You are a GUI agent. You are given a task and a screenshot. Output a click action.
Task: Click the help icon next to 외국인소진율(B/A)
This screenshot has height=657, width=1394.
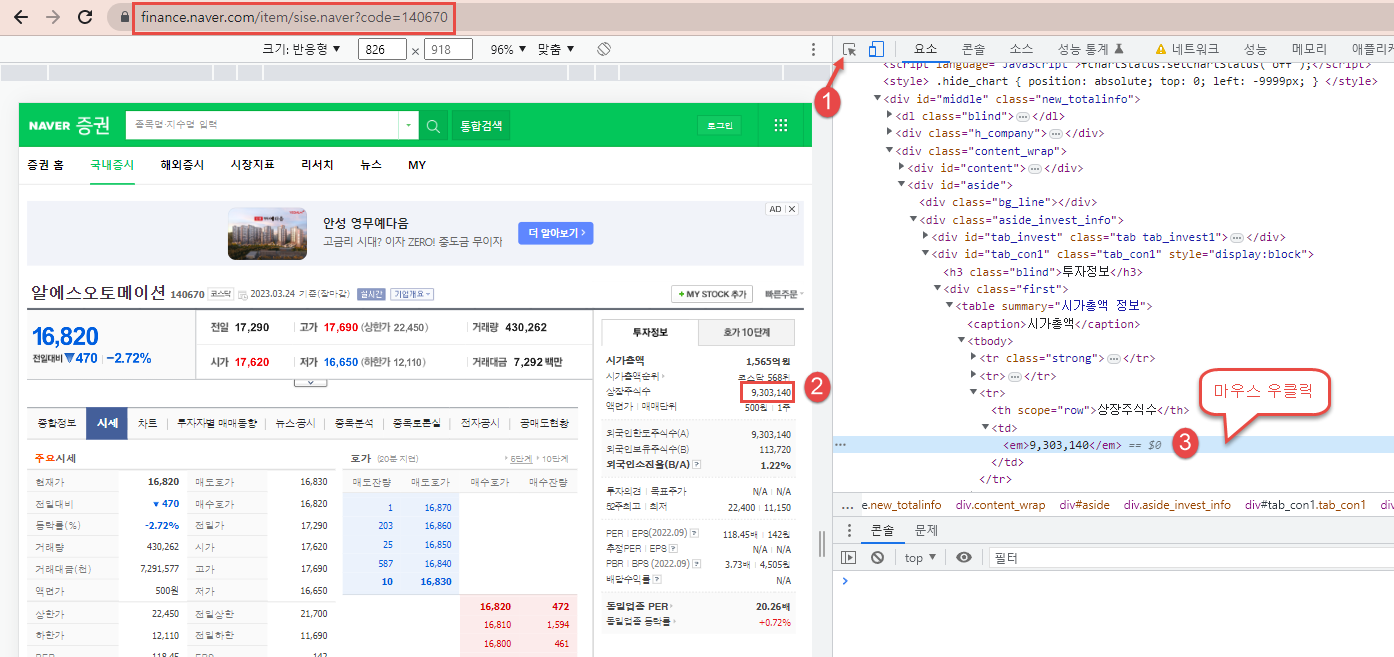[696, 464]
